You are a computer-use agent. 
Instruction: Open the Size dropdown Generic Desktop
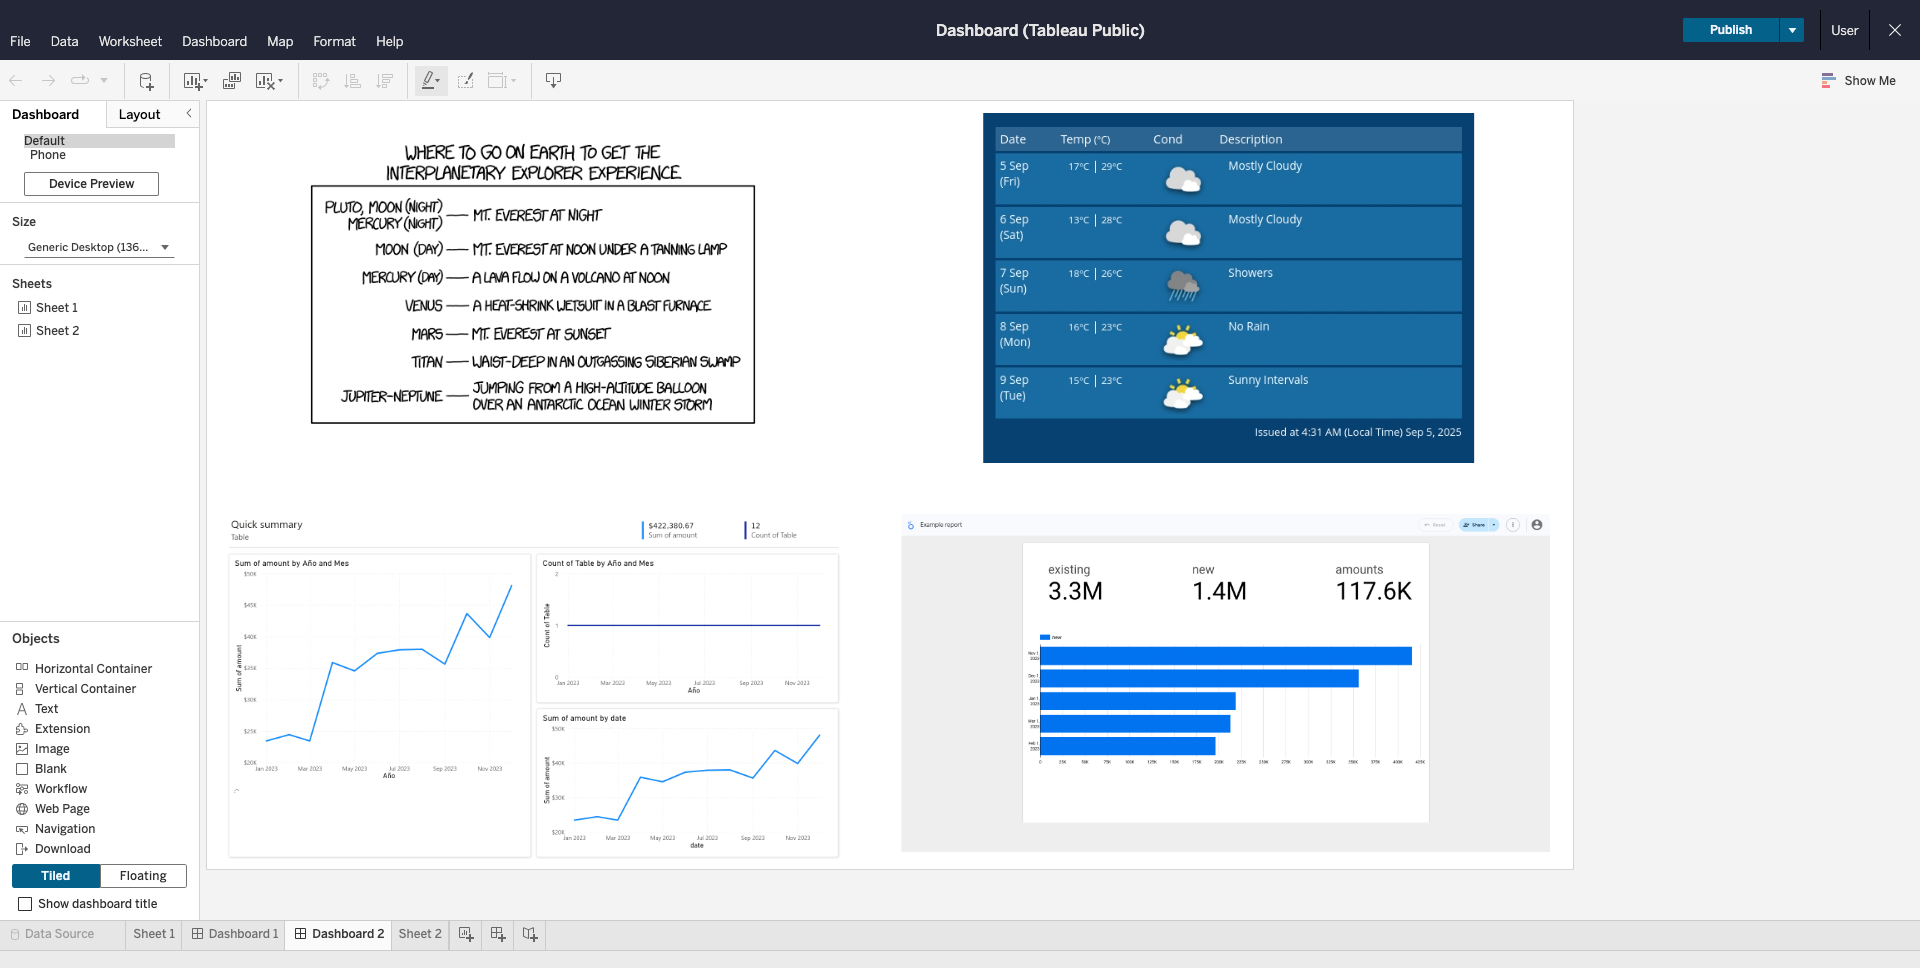[98, 247]
